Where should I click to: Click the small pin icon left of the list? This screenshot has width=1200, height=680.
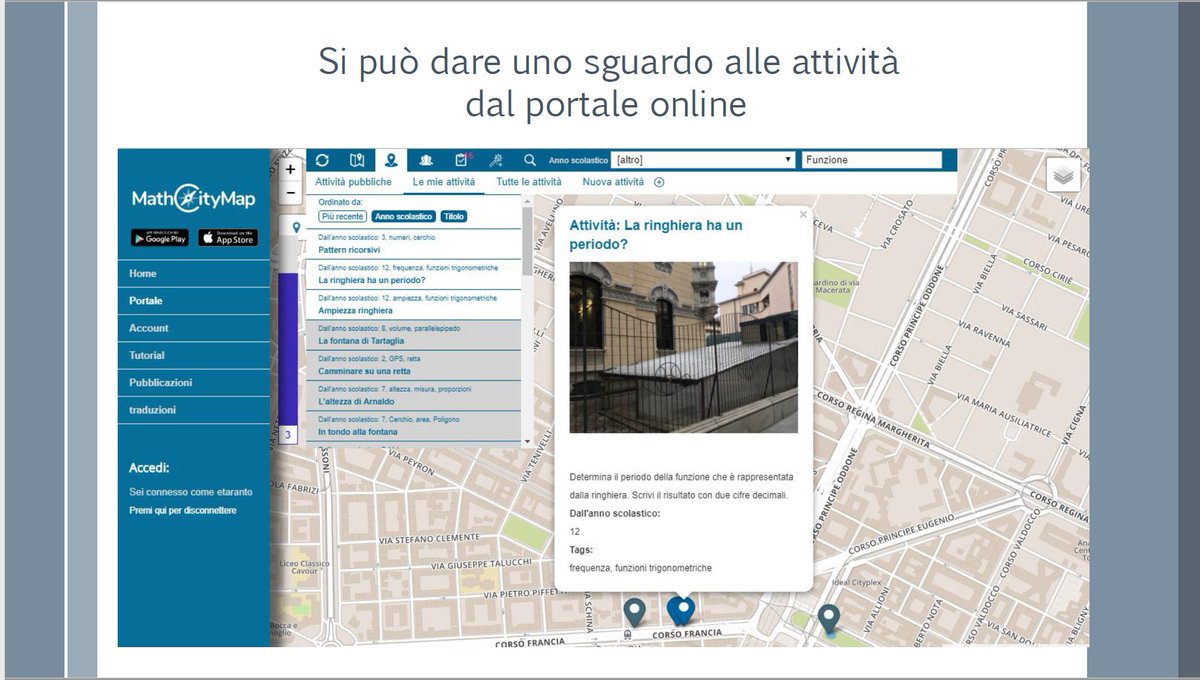coord(296,228)
